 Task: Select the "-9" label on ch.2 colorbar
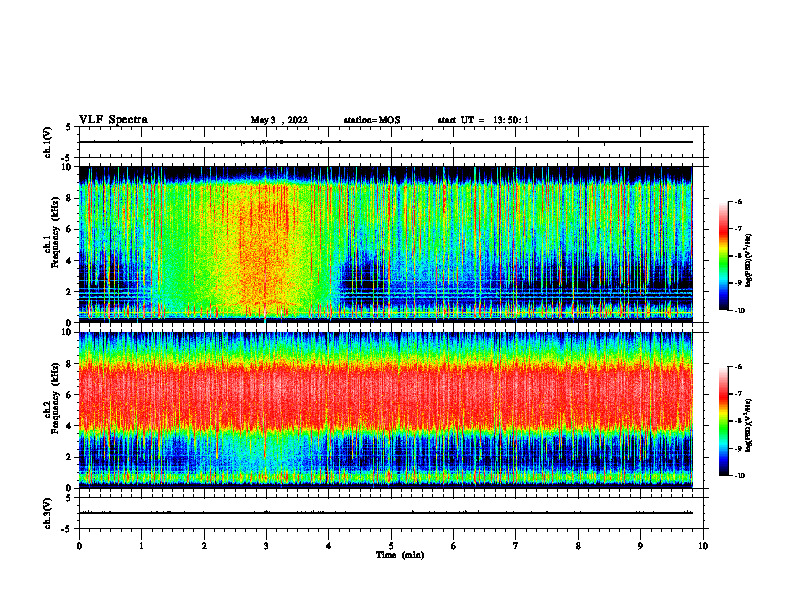tap(739, 448)
